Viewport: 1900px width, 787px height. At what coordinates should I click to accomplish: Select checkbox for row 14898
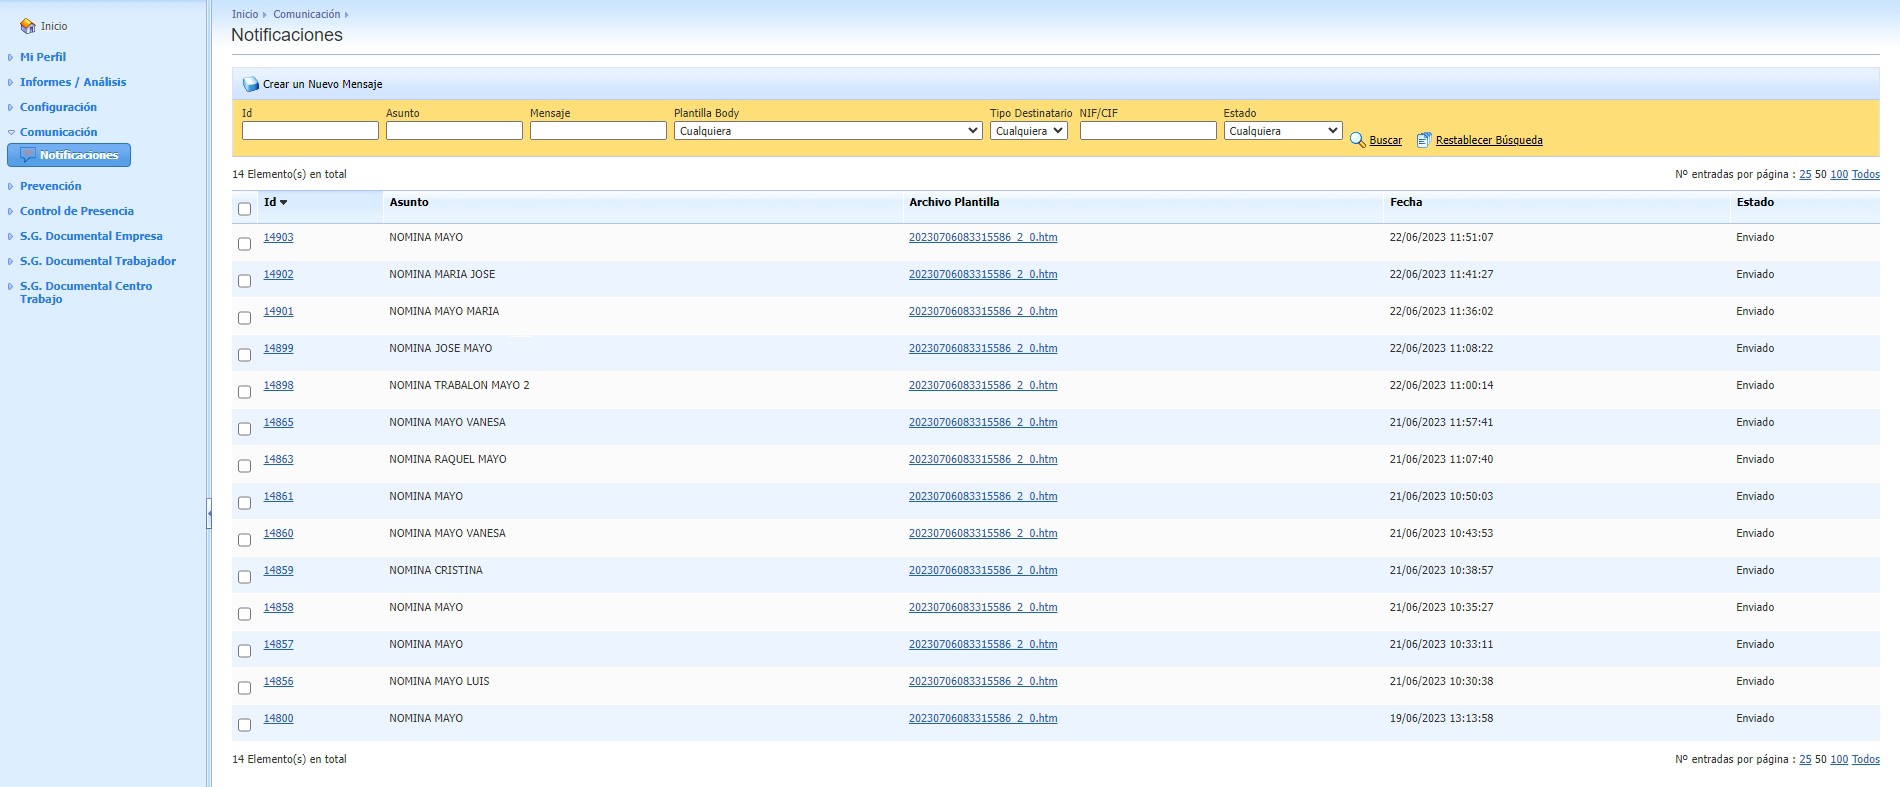click(244, 392)
